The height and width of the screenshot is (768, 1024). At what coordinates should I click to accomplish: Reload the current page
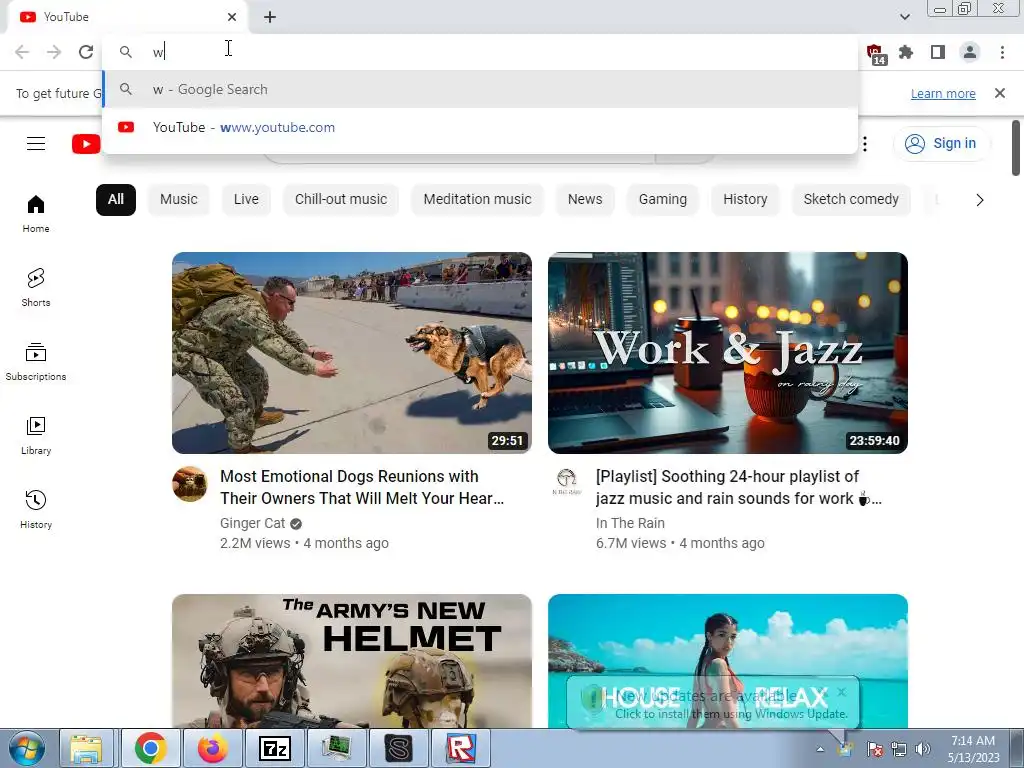86,52
